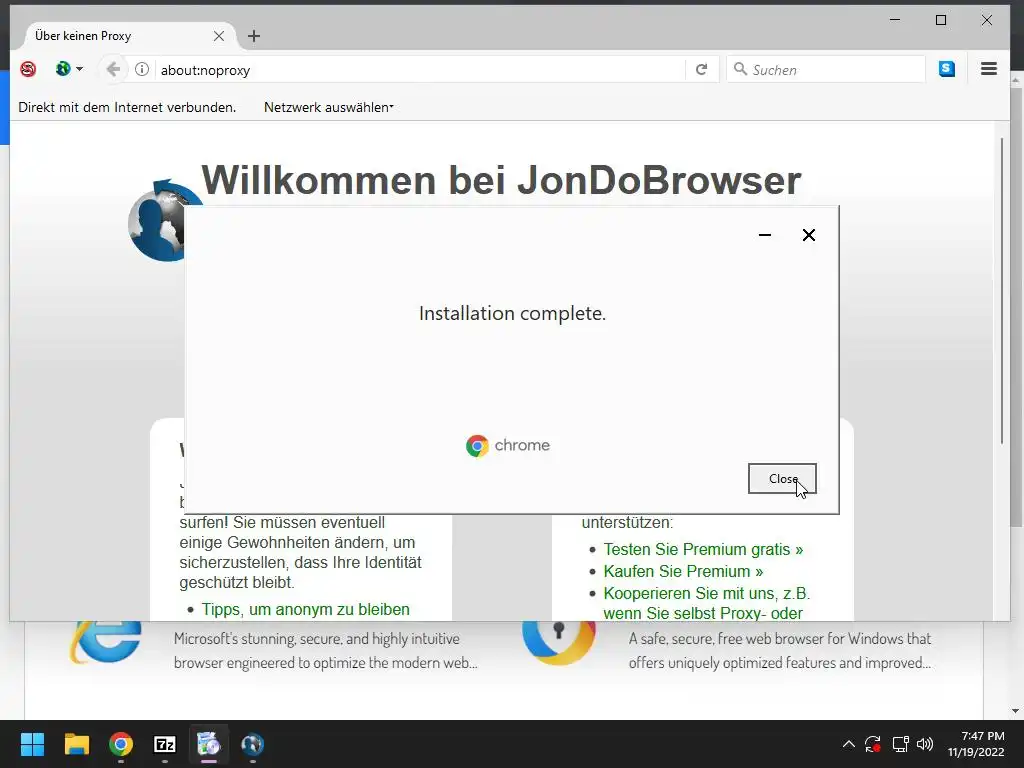Screen dimensions: 1024x768
Task: Close the 'Über keinen Proxy' tab
Action: coord(219,36)
